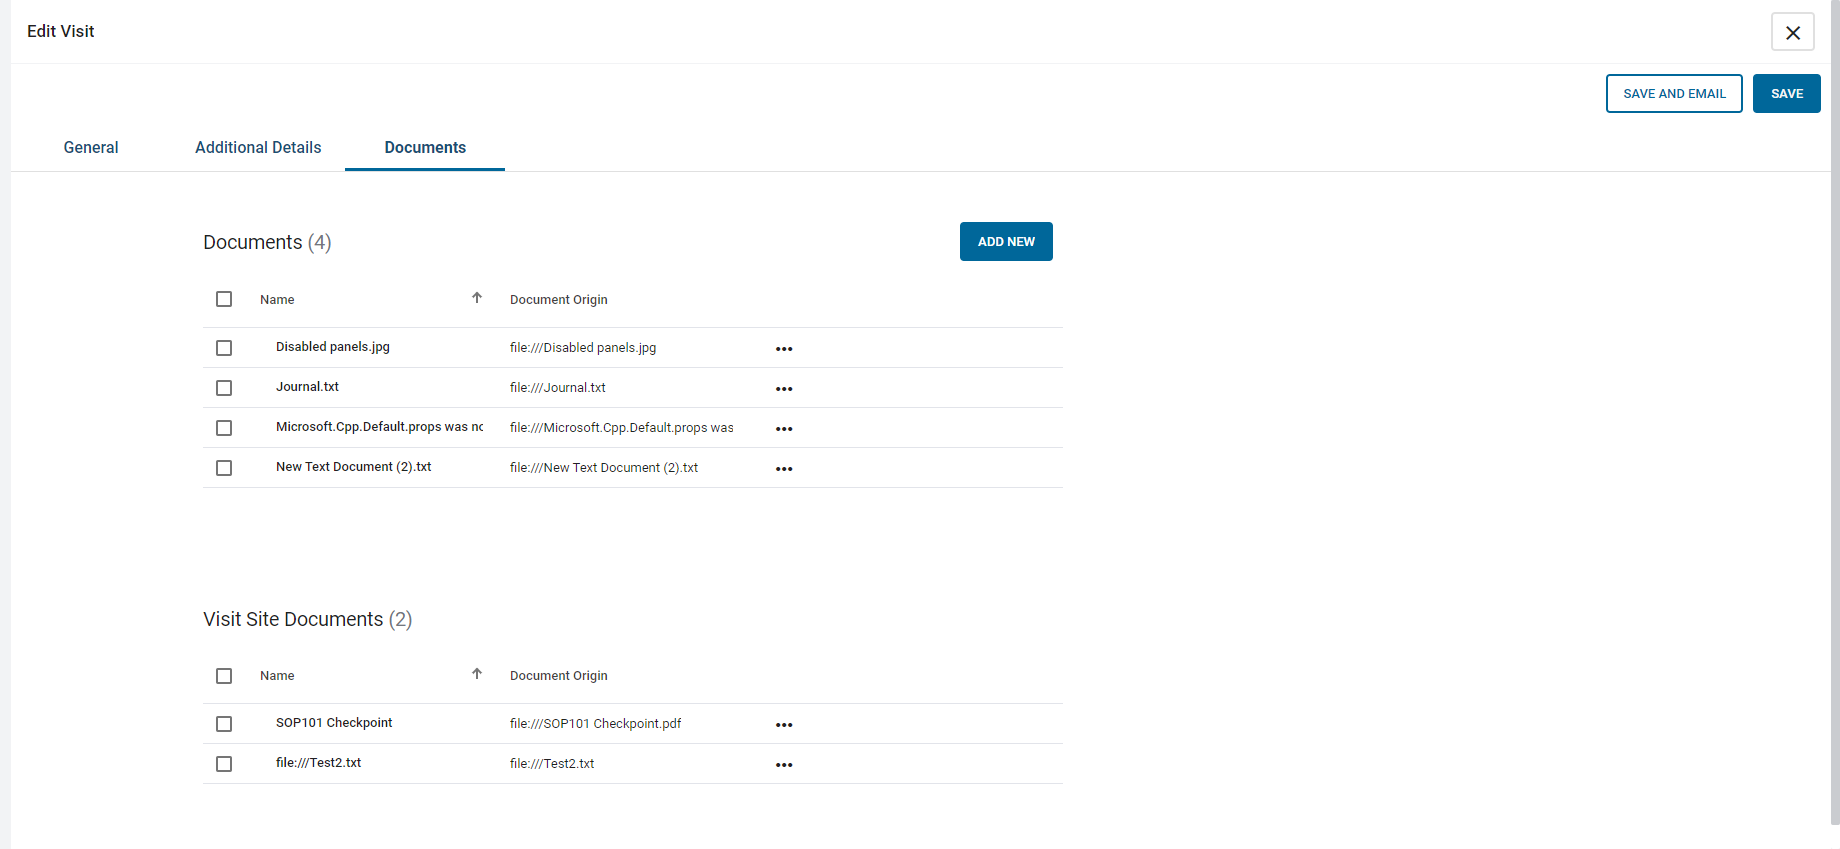1840x849 pixels.
Task: Click Name column header in Visit Site Documents
Action: pos(277,676)
